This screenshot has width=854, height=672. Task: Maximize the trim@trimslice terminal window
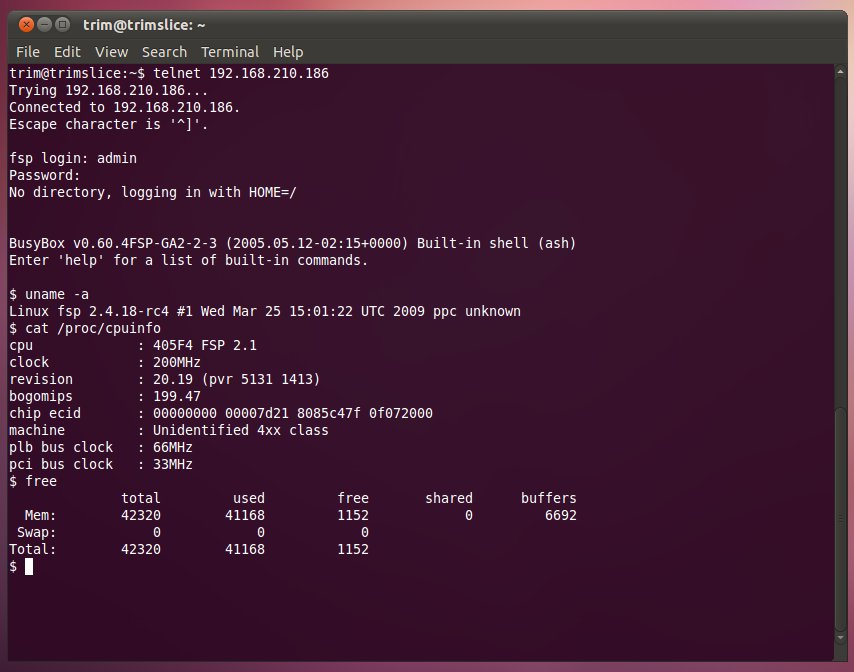click(63, 25)
